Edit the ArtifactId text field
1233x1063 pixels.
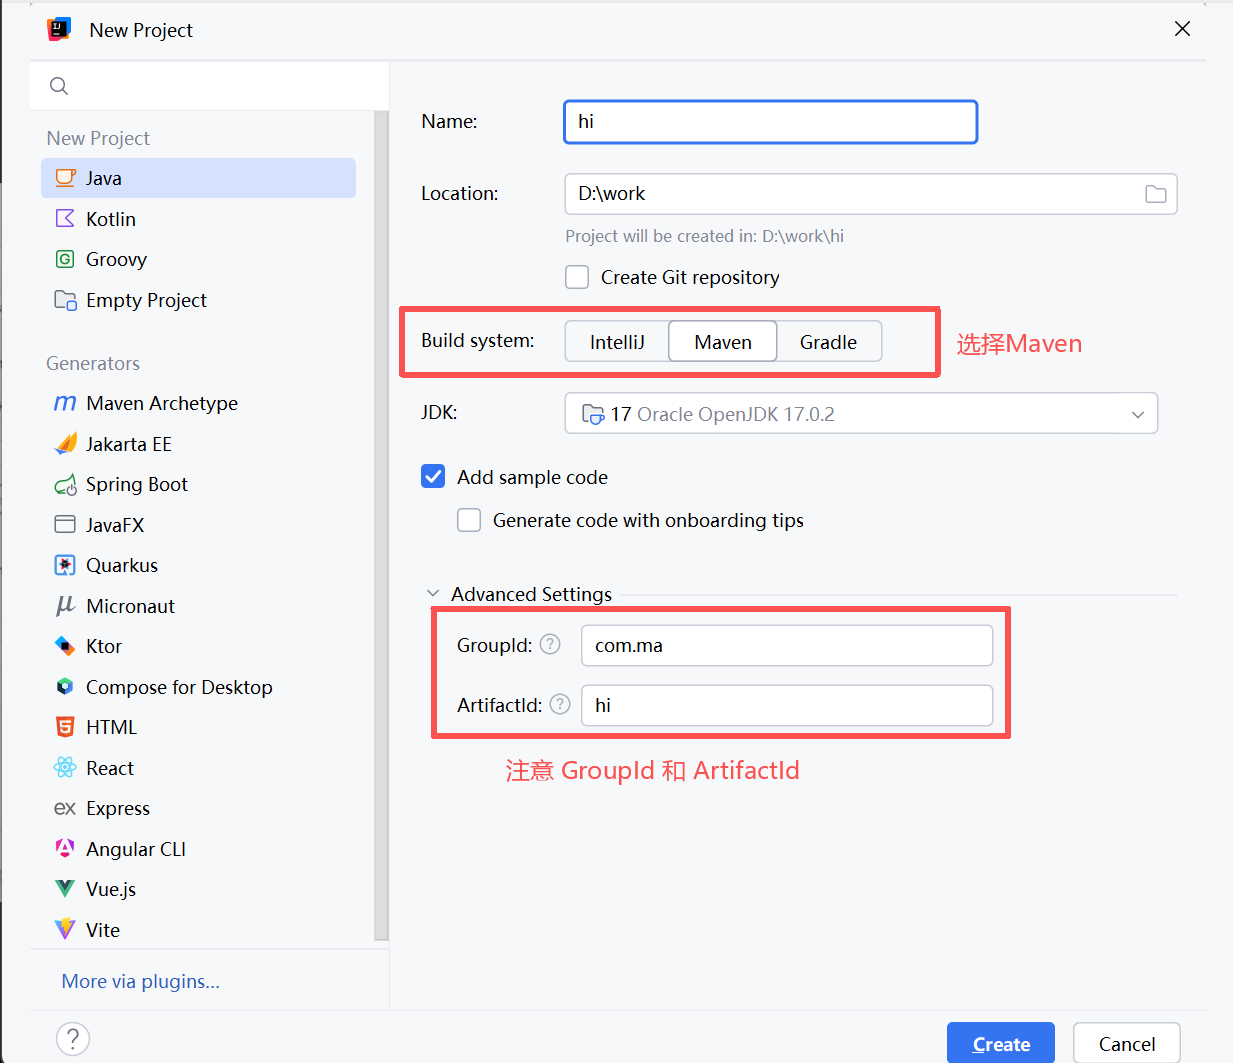(787, 705)
